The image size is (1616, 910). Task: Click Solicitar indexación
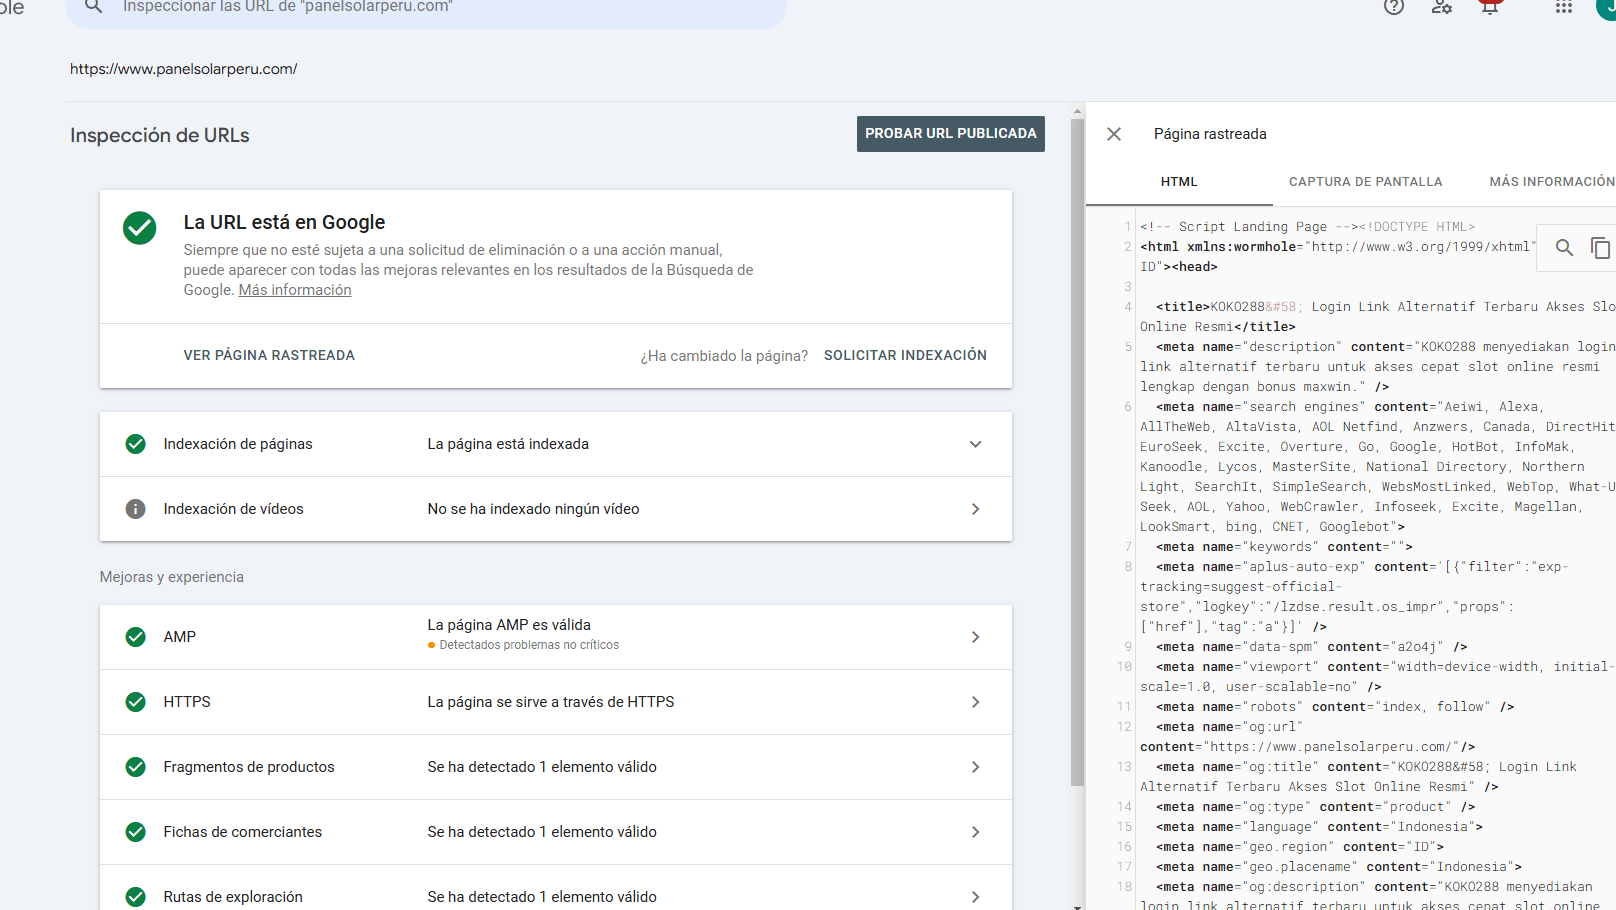click(905, 356)
